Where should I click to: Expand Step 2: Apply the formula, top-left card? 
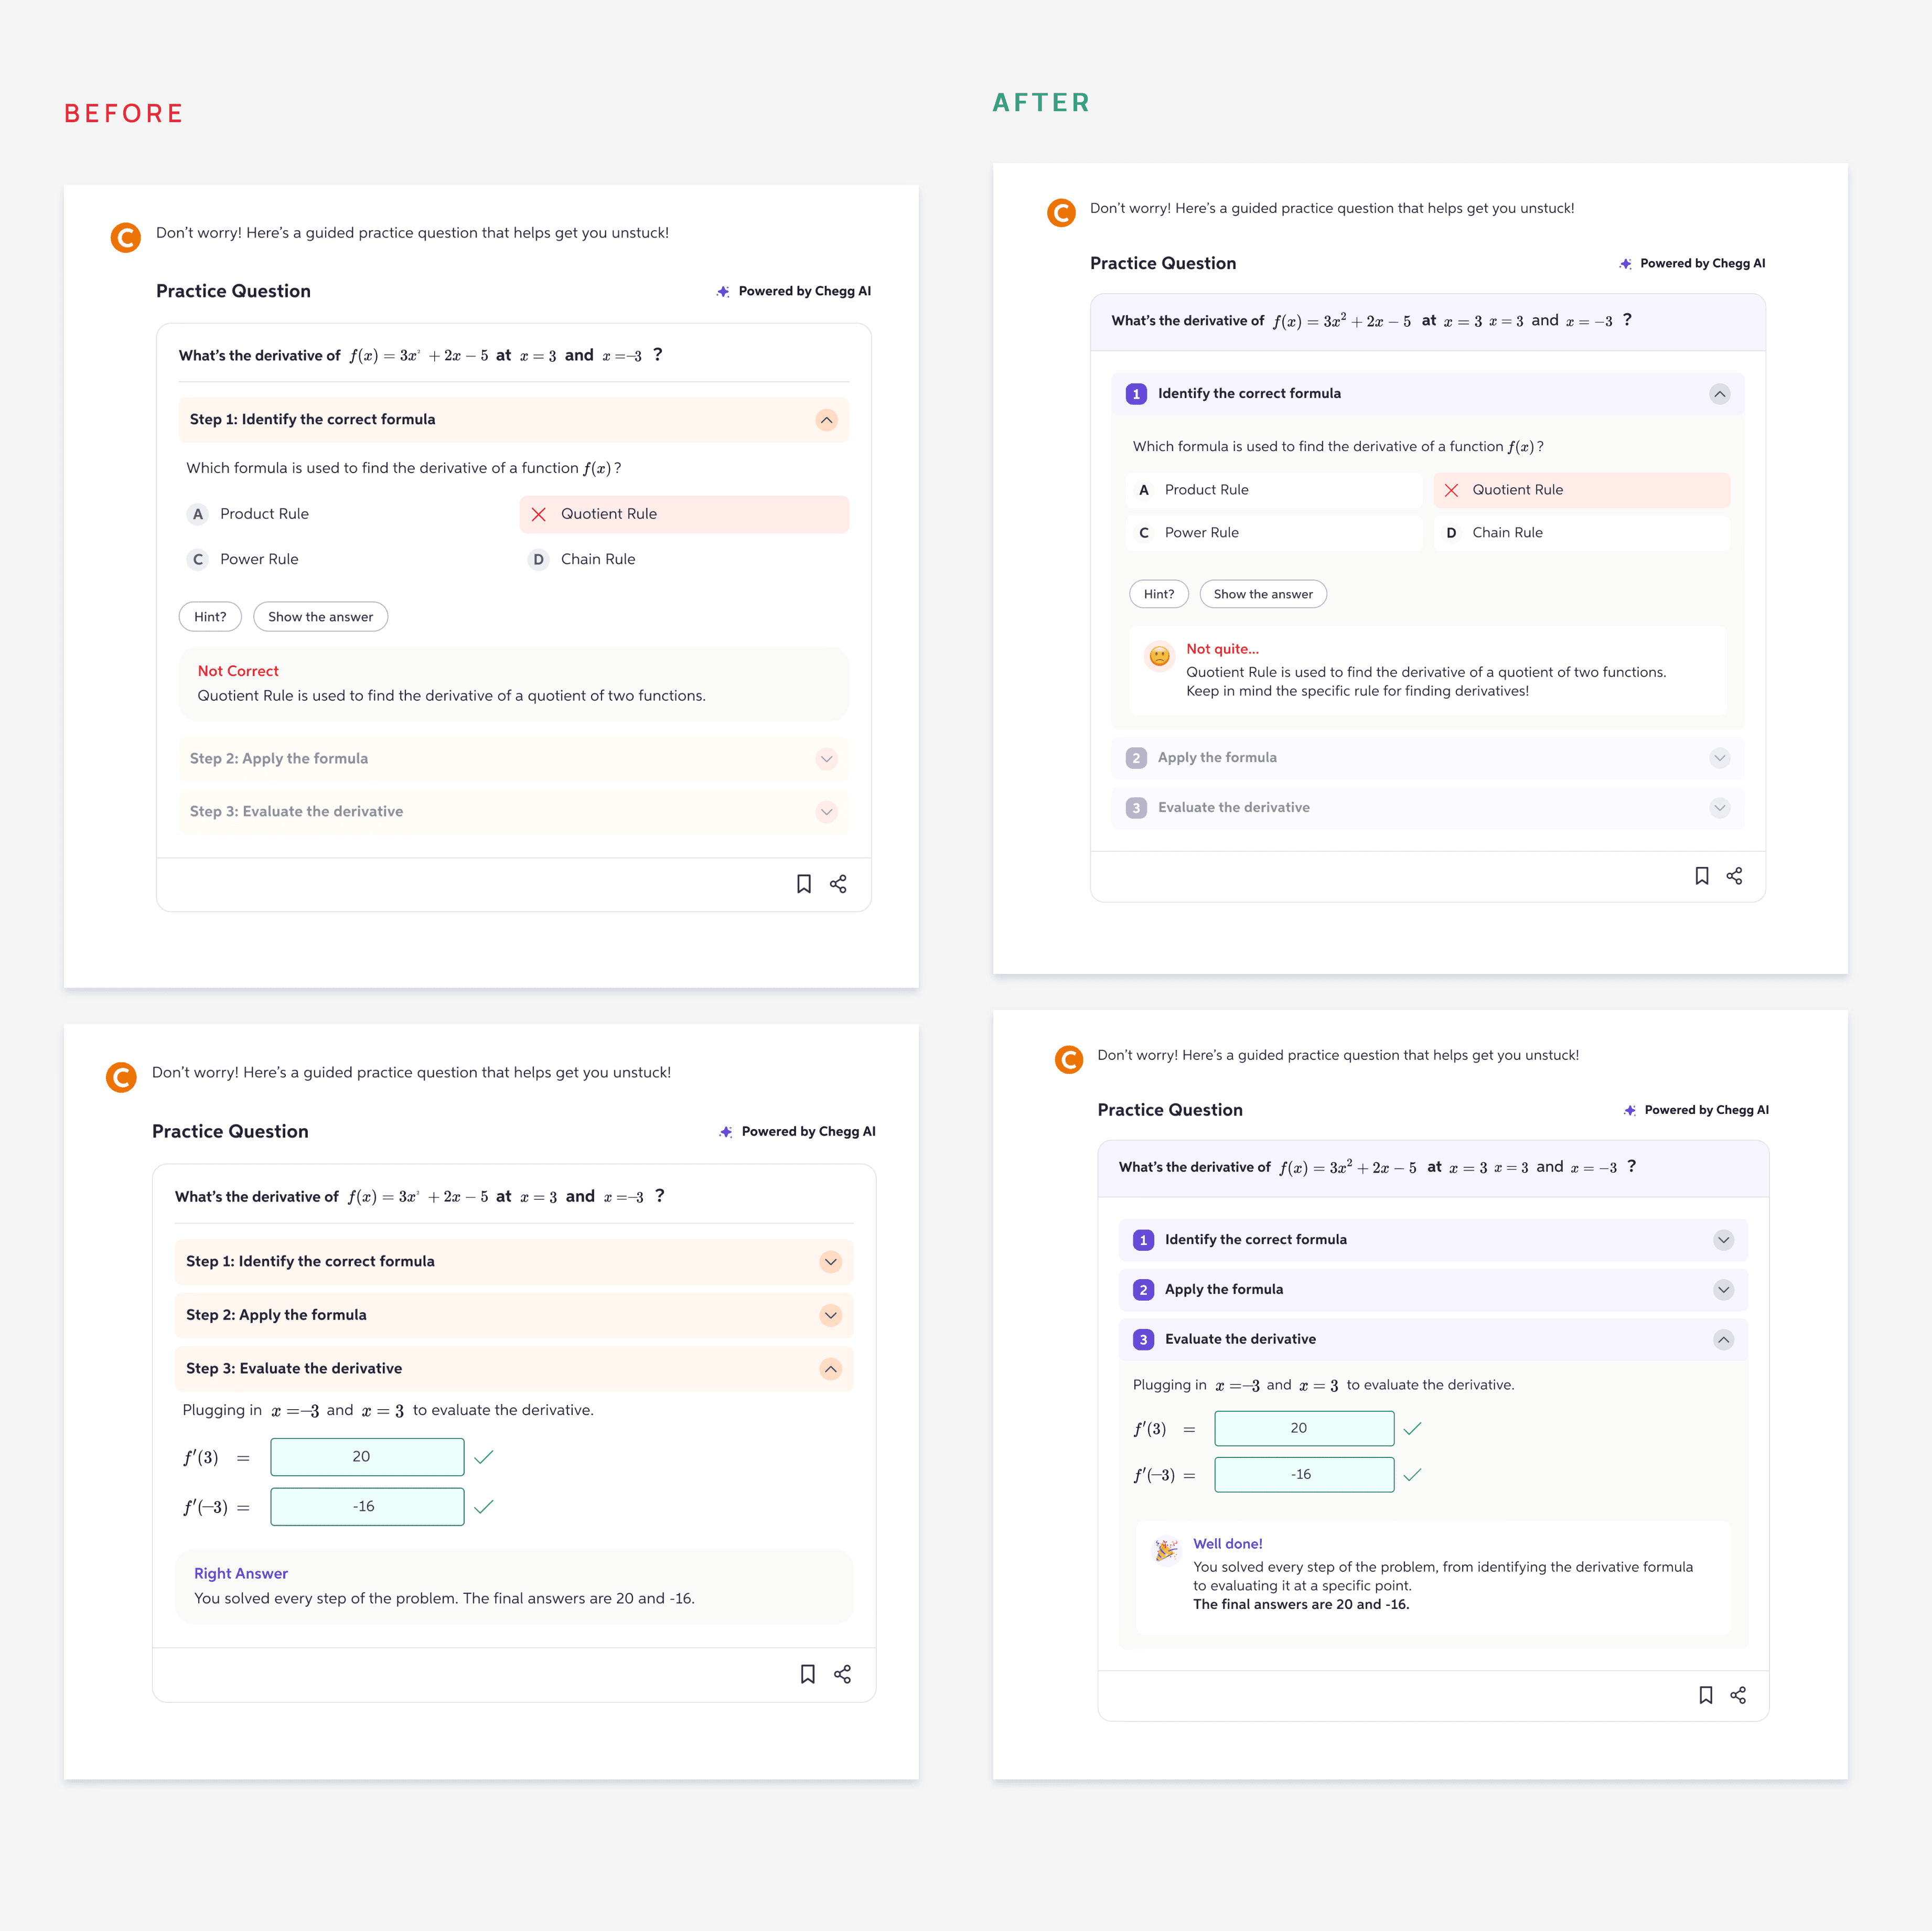pyautogui.click(x=826, y=759)
